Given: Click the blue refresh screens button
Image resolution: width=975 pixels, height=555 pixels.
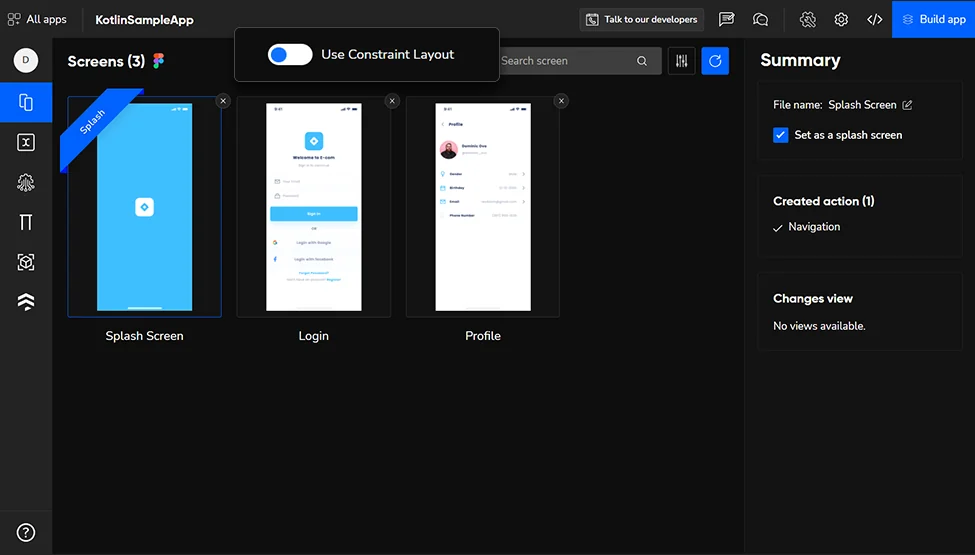Looking at the screenshot, I should click(x=715, y=61).
